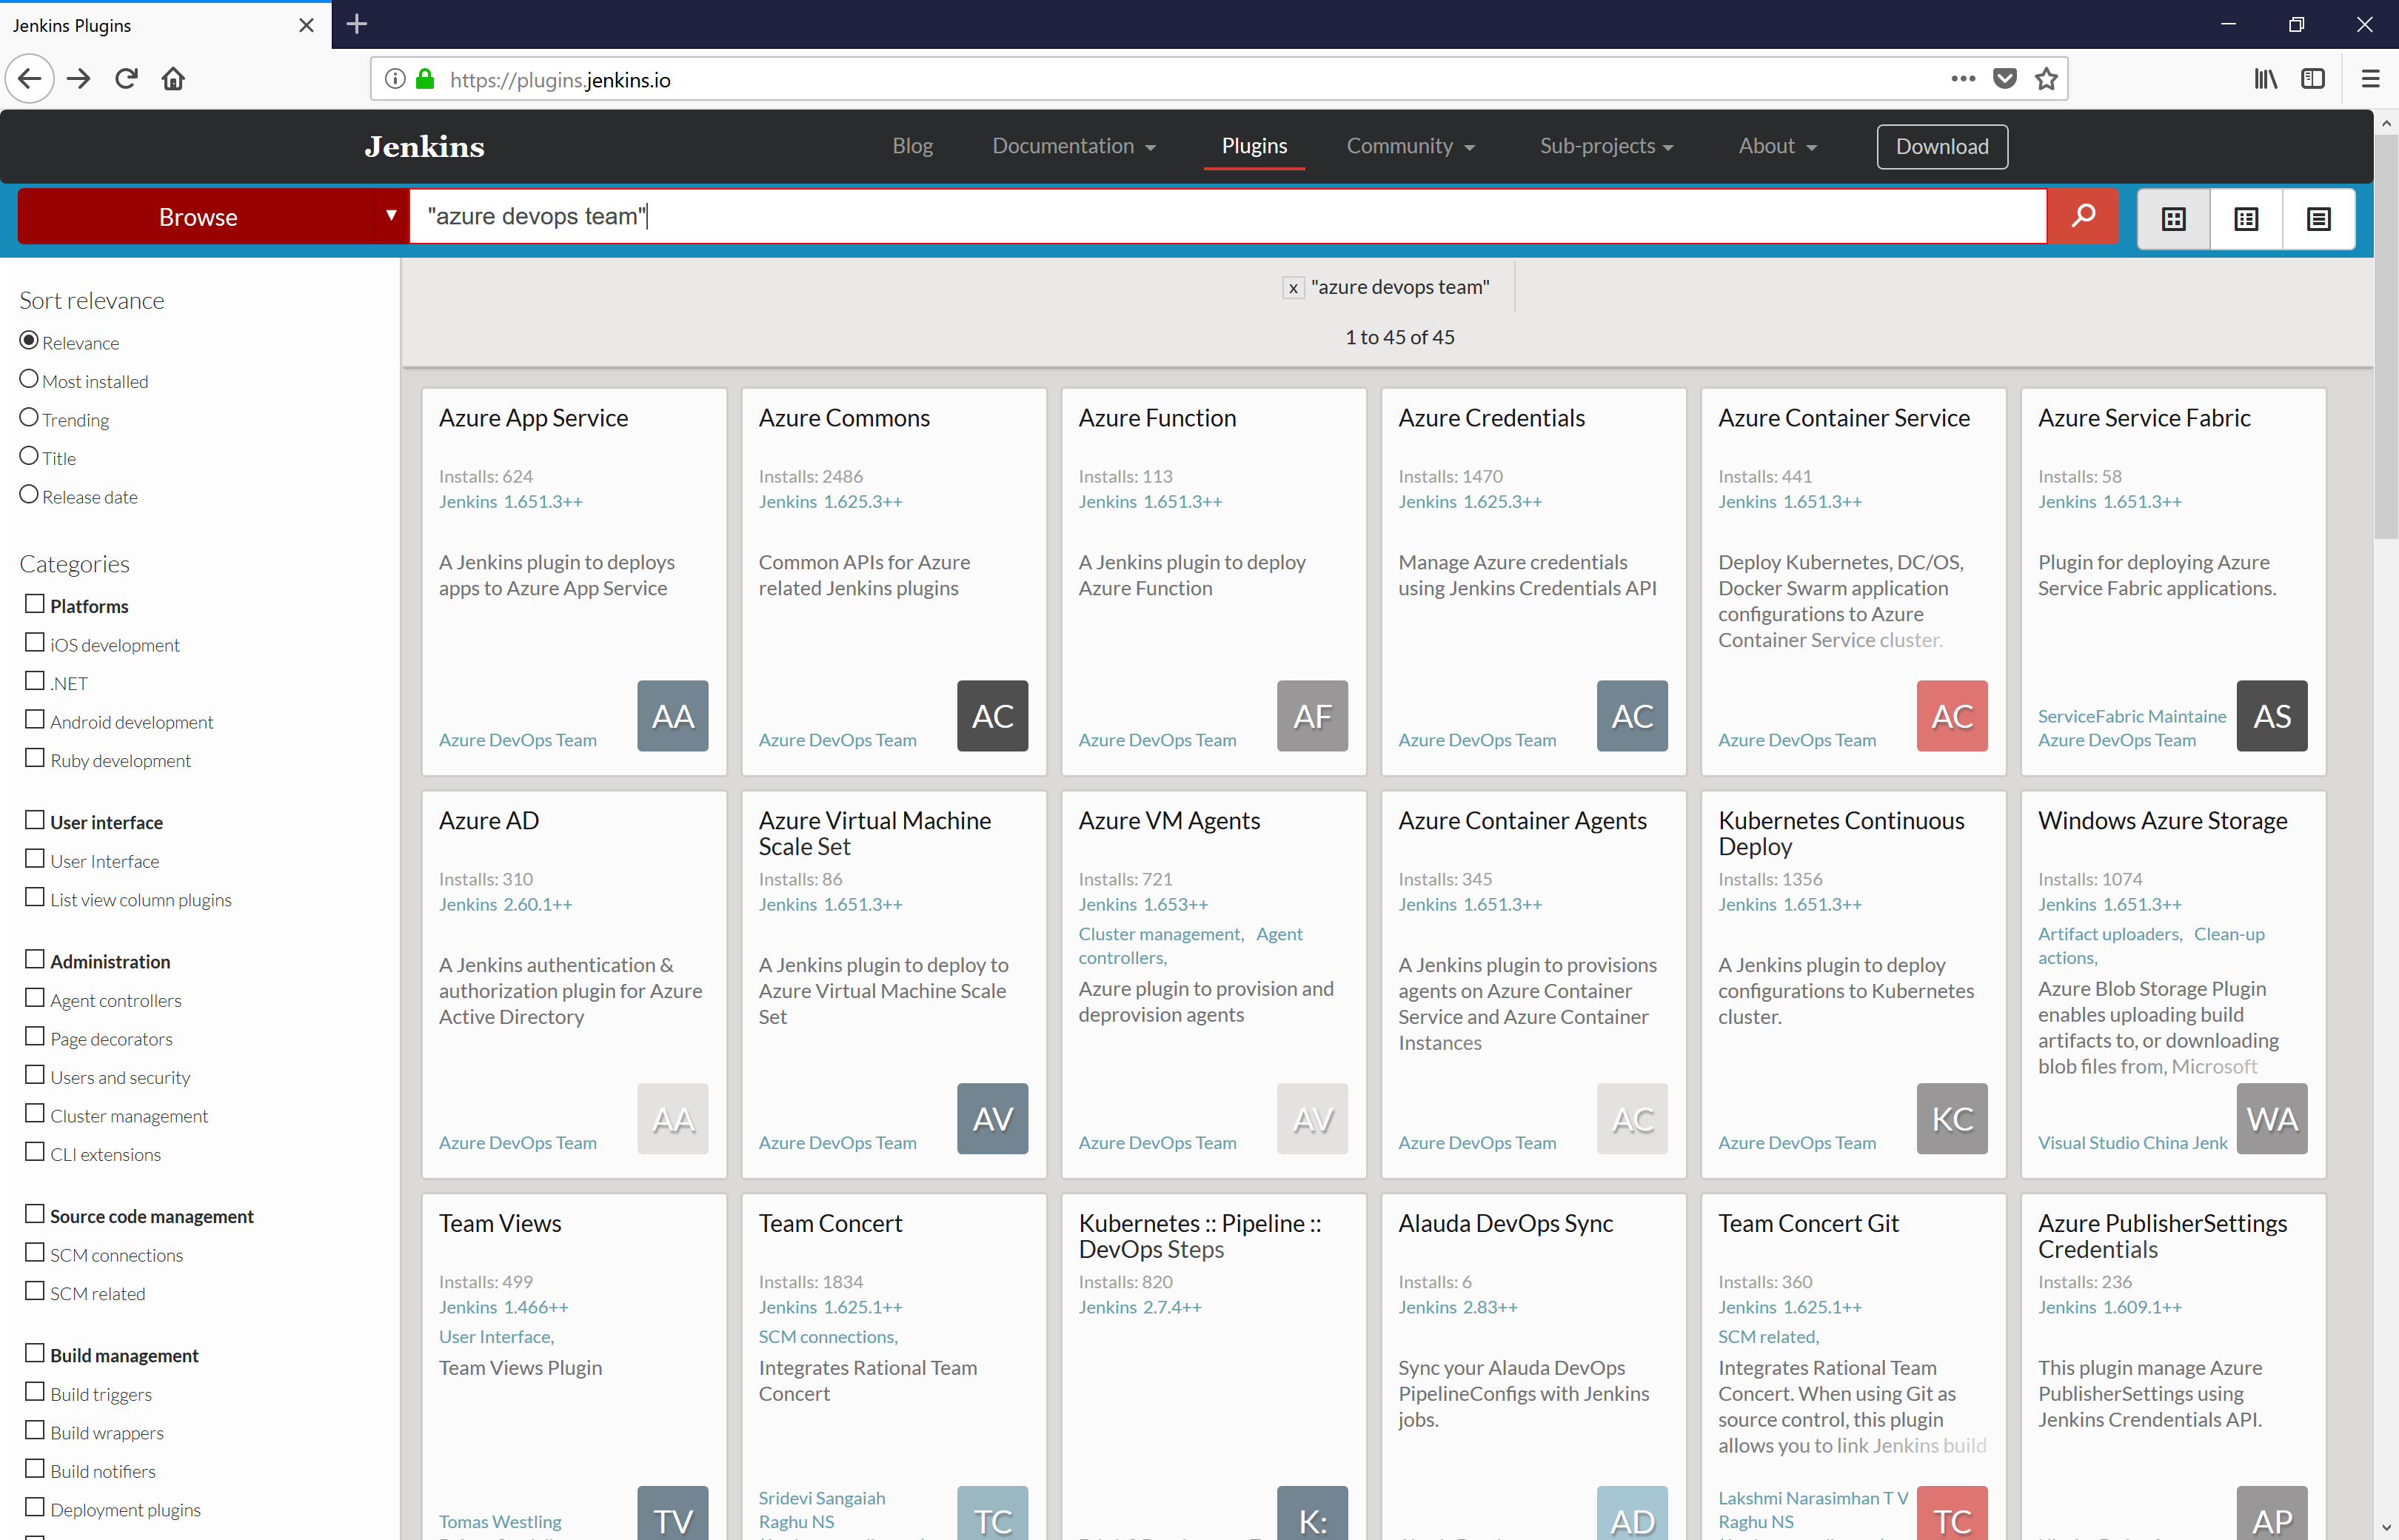Toggle the Firefox sidebar

(2313, 79)
